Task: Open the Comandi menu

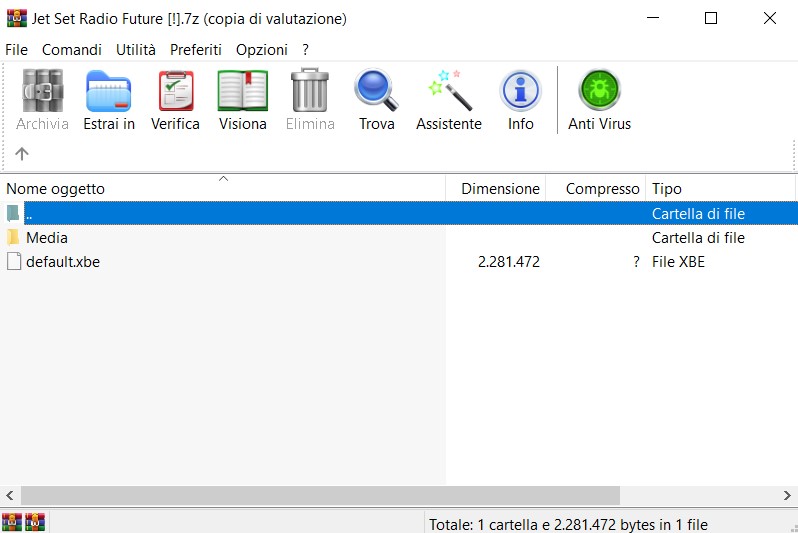Action: pos(72,50)
